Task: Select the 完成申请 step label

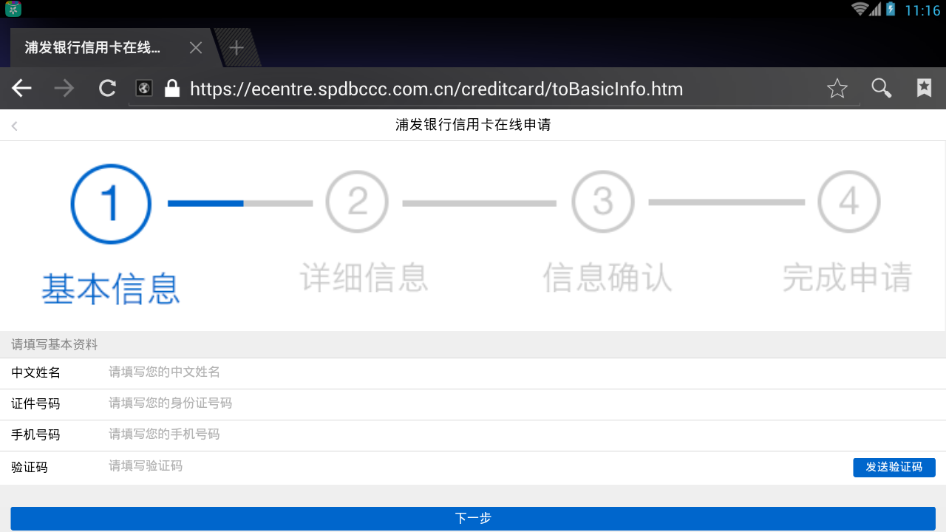Action: point(847,277)
